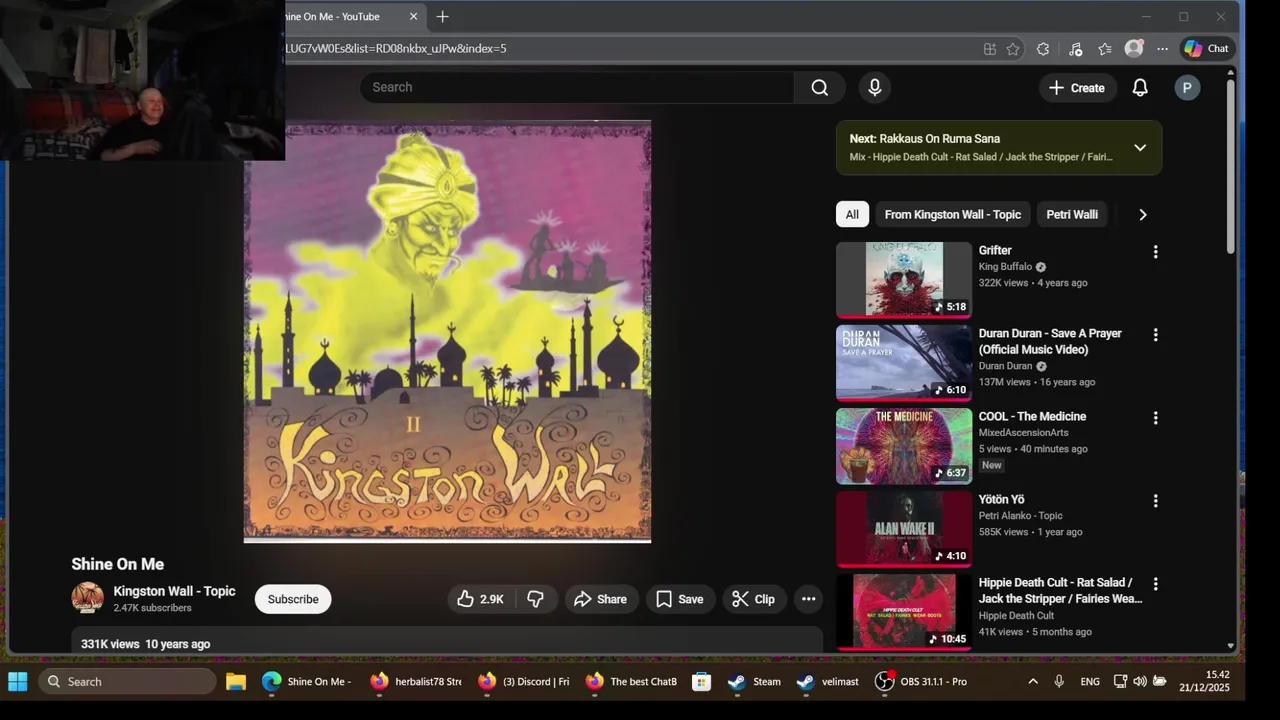
Task: Switch to Discord Firefox taskbar window
Action: (523, 682)
